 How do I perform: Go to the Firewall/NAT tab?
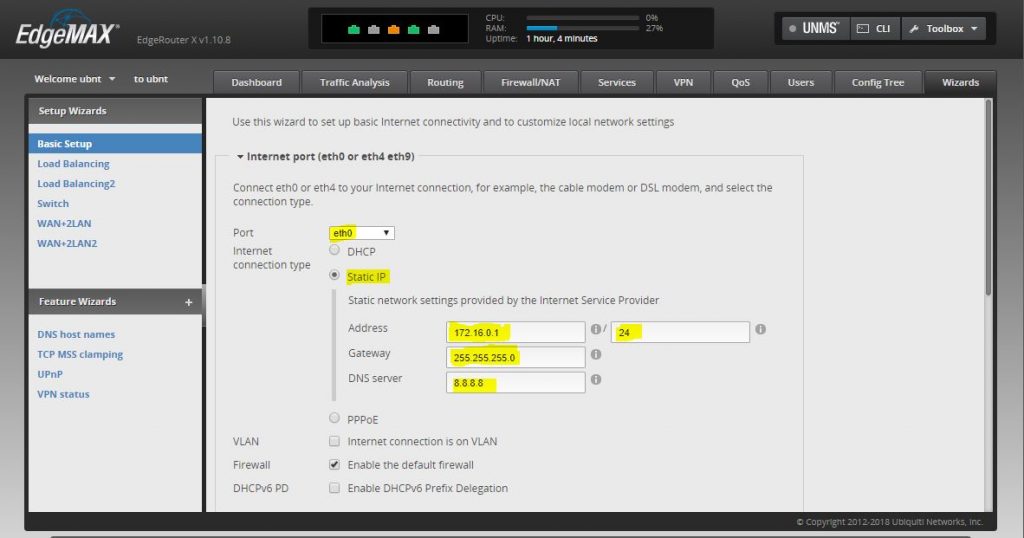click(x=530, y=82)
